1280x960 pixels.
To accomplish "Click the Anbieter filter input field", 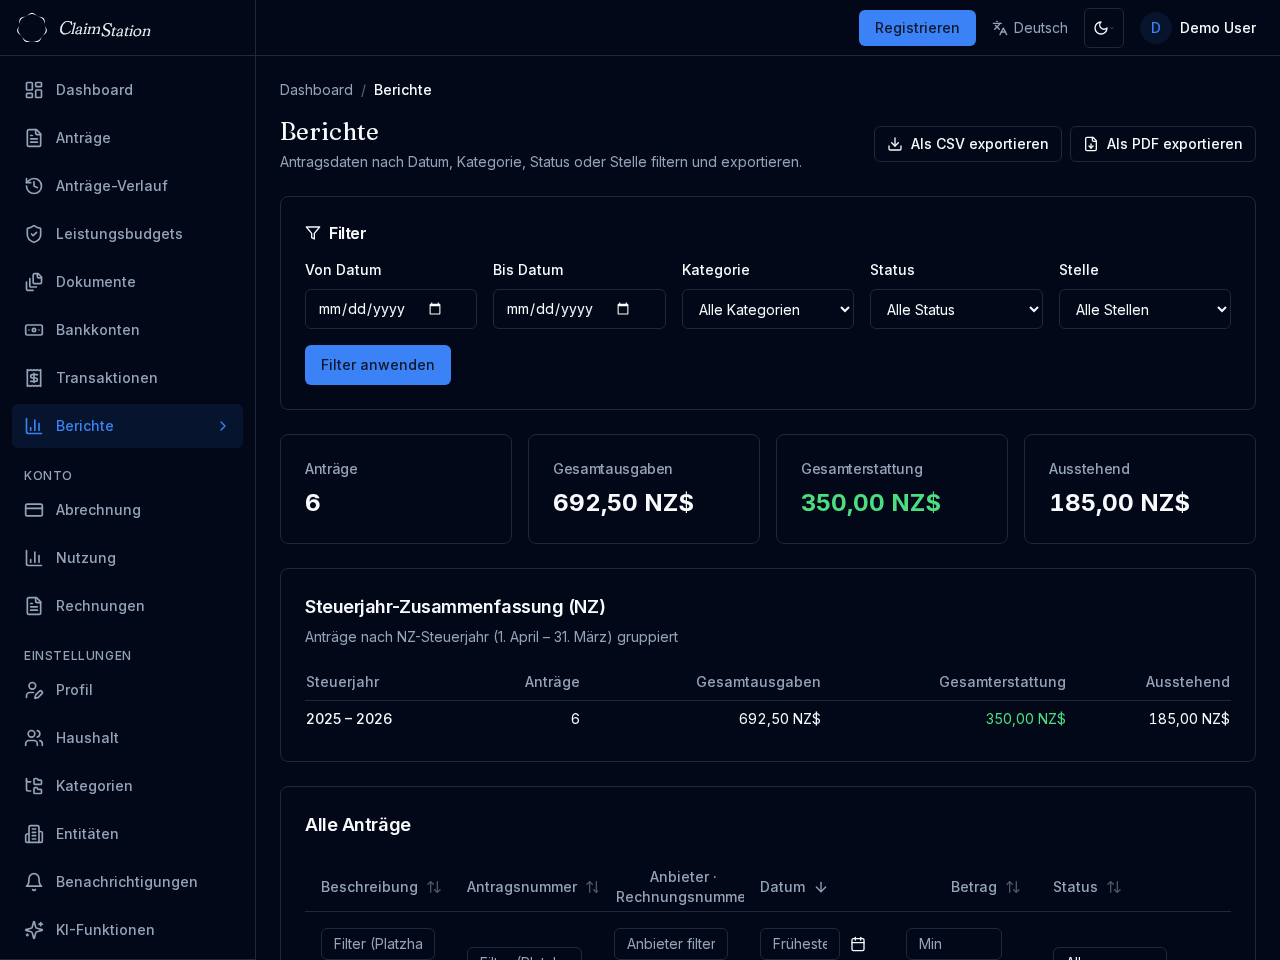I will 670,944.
